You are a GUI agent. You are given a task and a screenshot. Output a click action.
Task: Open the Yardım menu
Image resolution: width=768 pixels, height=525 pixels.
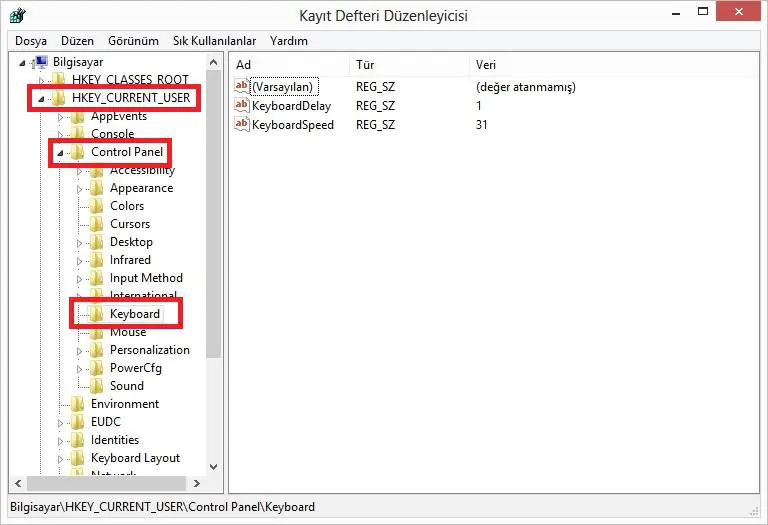288,41
